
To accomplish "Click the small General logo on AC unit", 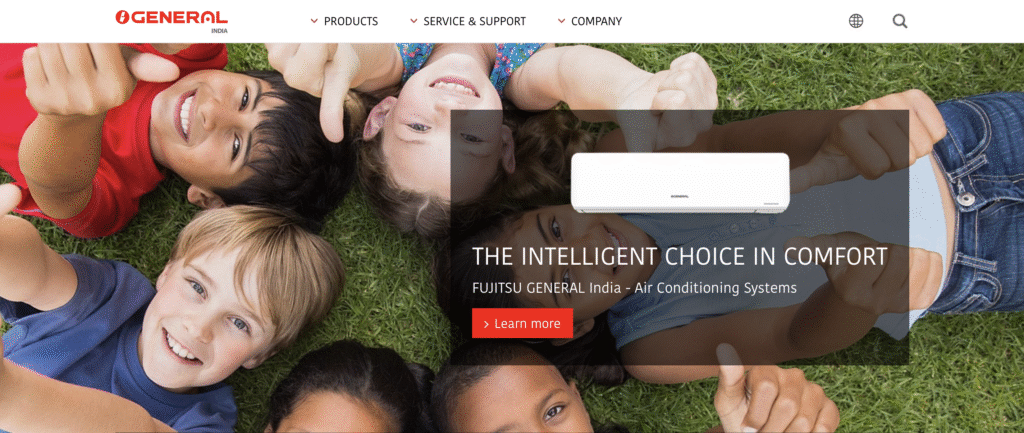I will [680, 195].
